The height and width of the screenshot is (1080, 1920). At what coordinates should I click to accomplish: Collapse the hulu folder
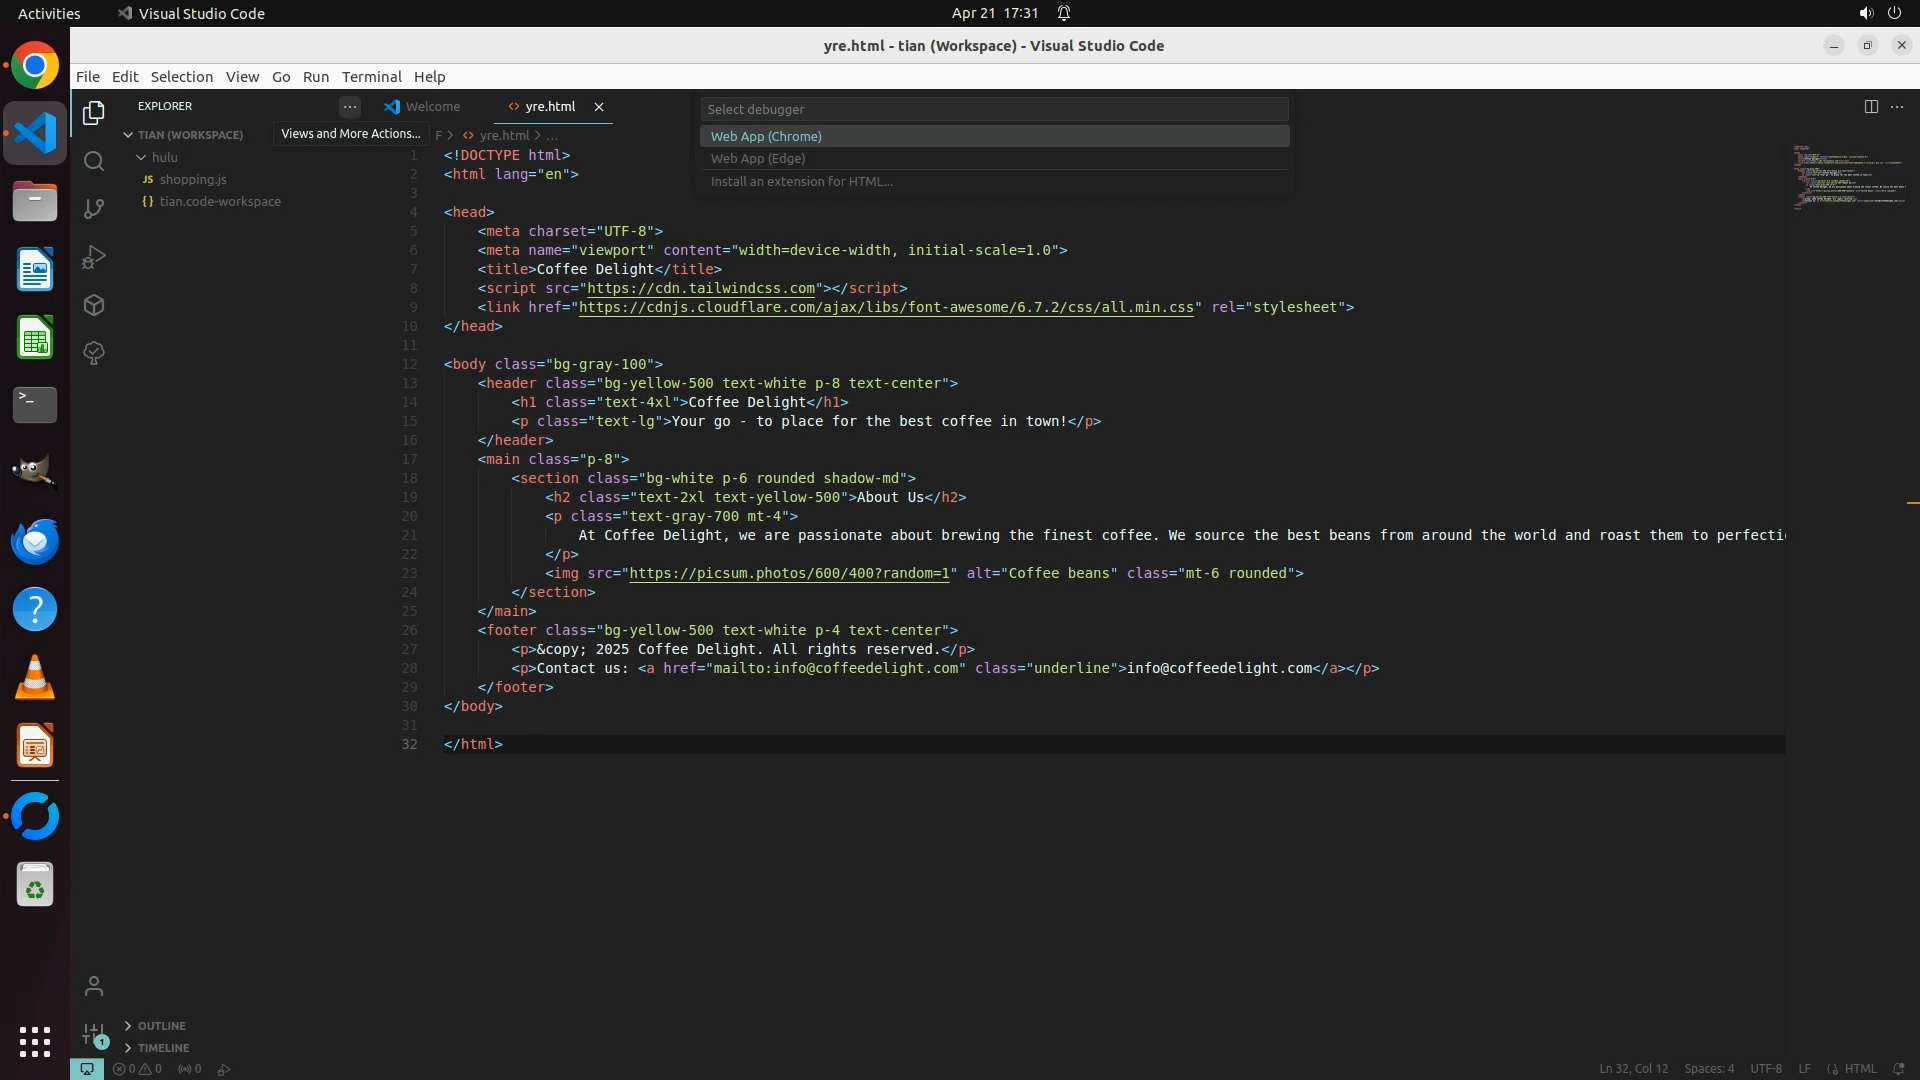[164, 157]
